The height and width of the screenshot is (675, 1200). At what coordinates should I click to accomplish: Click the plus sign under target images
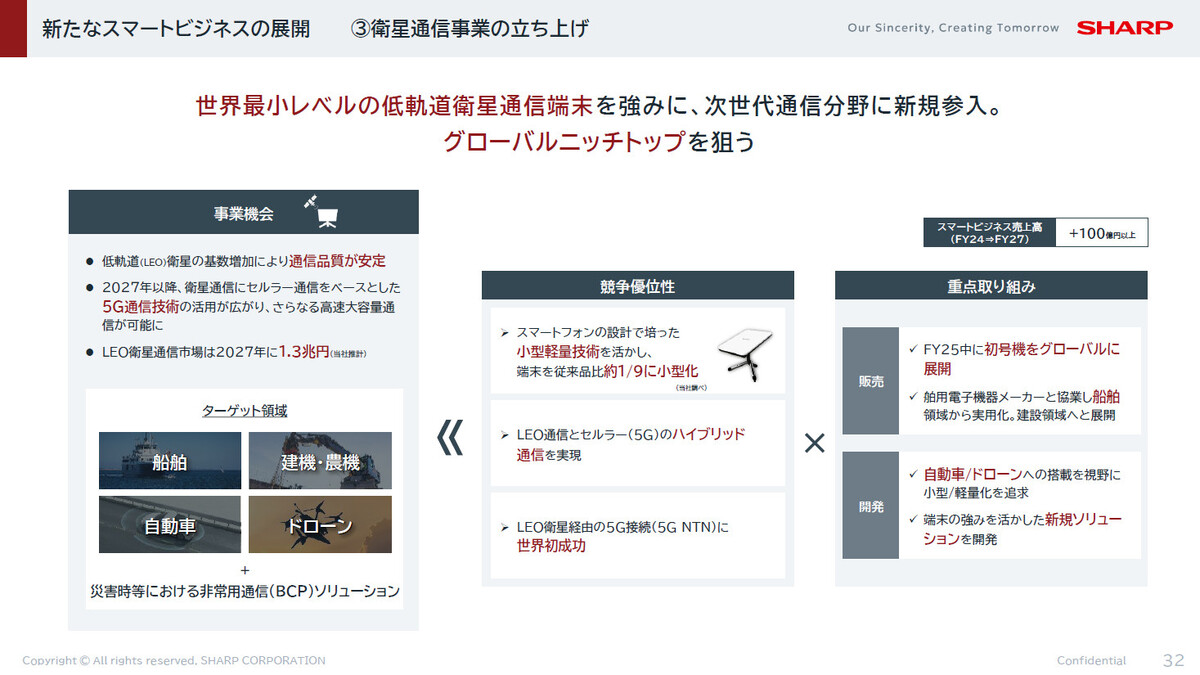[245, 570]
